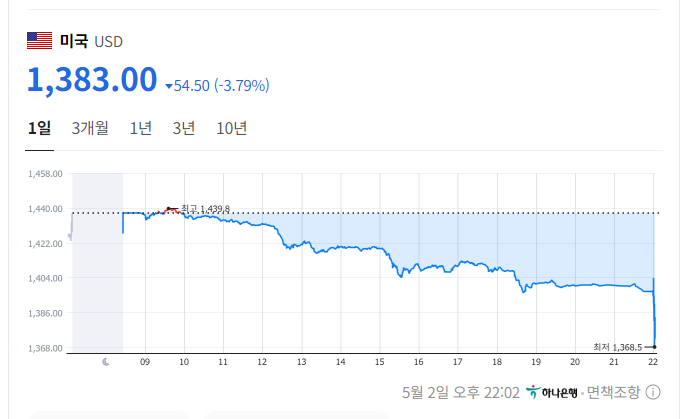
Task: Open the disclaimer info circle icon
Action: pos(653,392)
